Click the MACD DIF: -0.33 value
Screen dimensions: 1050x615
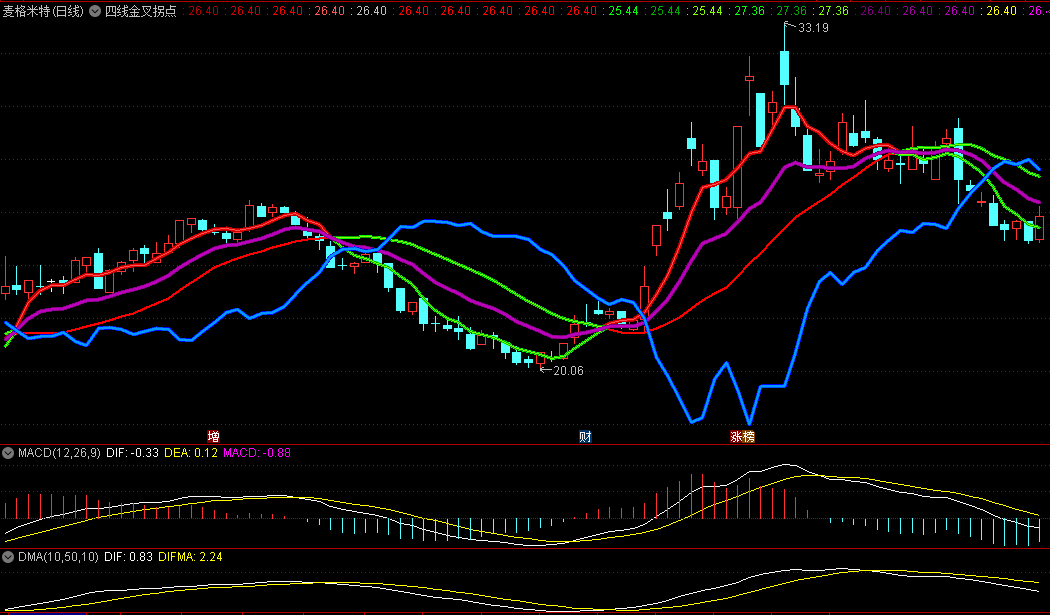click(133, 453)
